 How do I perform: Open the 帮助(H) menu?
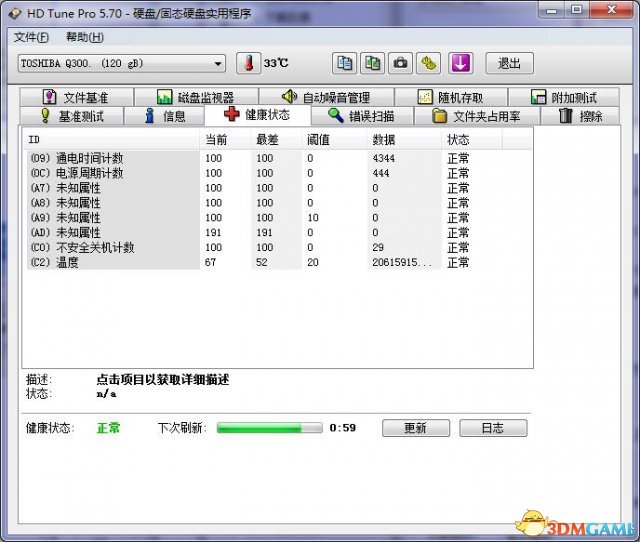(84, 38)
